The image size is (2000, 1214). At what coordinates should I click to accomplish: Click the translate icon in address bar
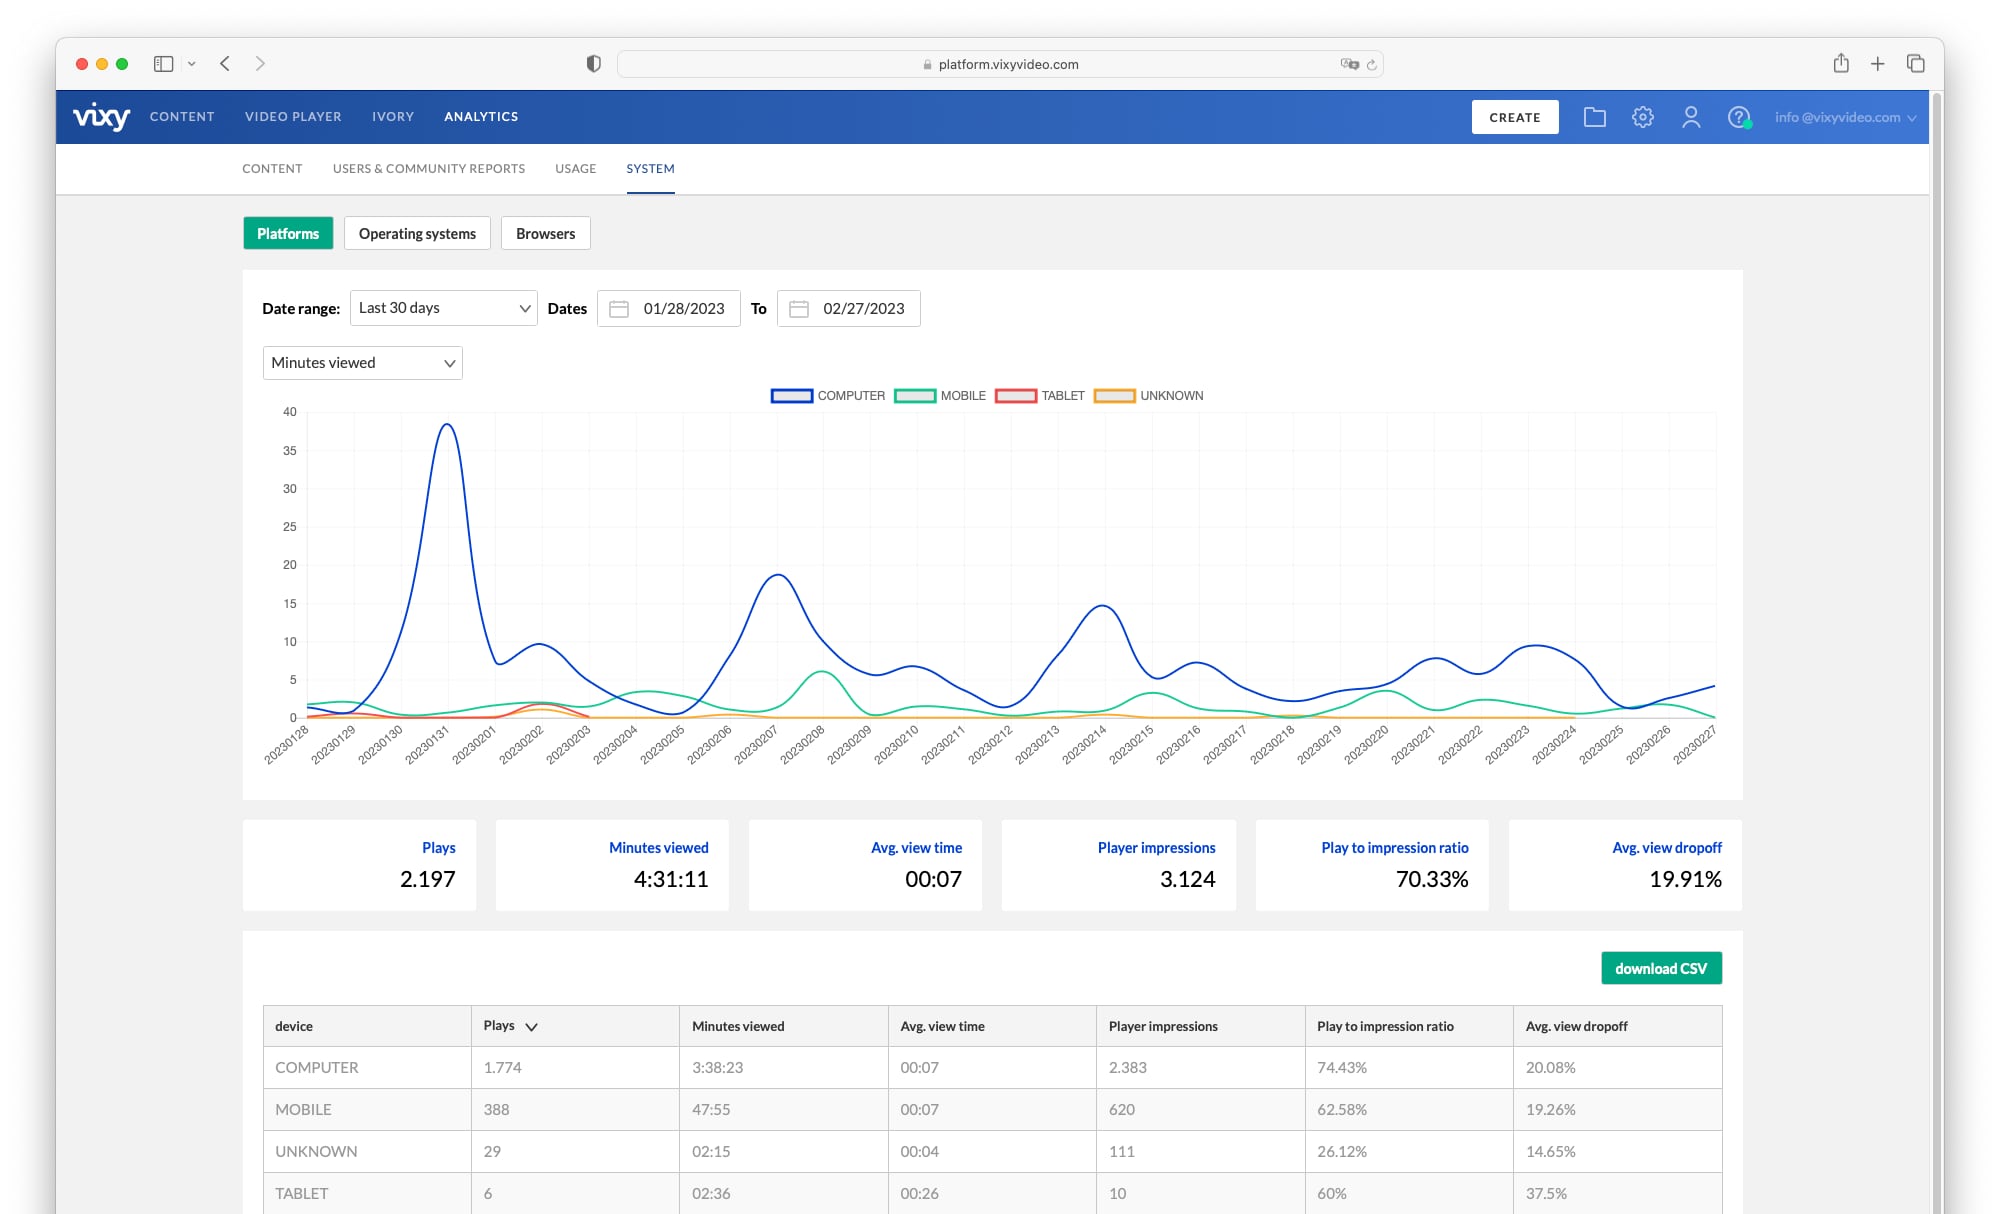pyautogui.click(x=1348, y=64)
